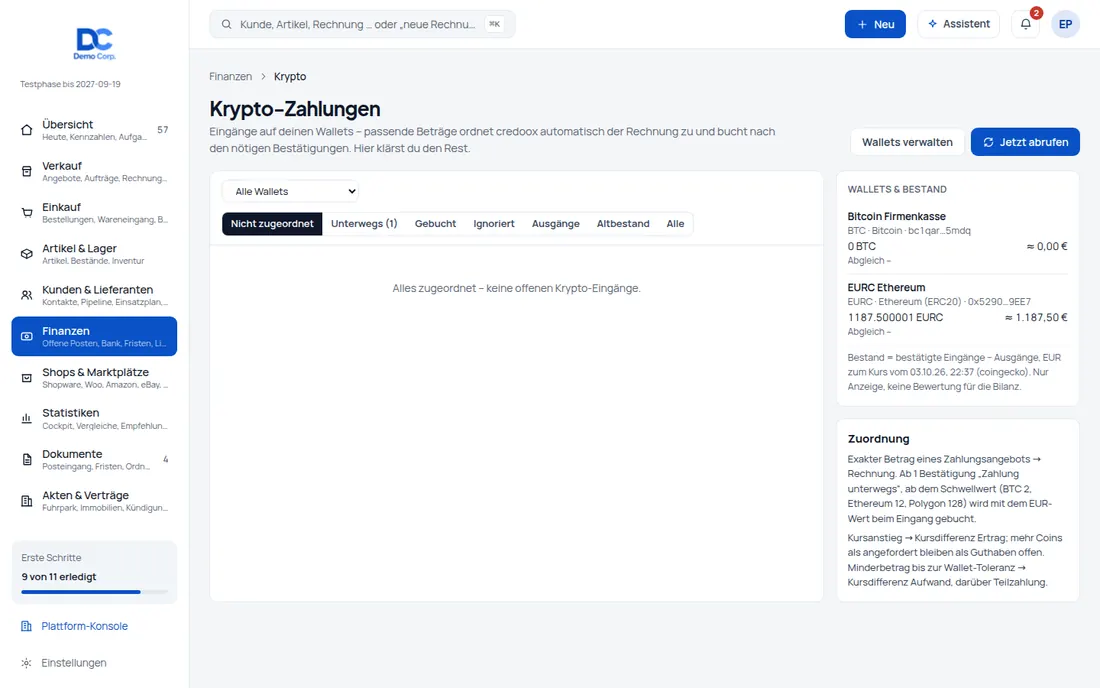Click the Übersicht home icon
Viewport: 1100px width, 688px height.
(x=27, y=130)
